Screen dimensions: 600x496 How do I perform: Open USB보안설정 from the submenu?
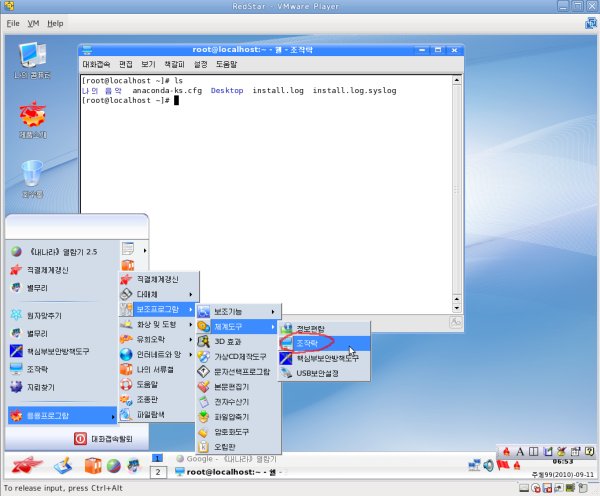click(316, 373)
